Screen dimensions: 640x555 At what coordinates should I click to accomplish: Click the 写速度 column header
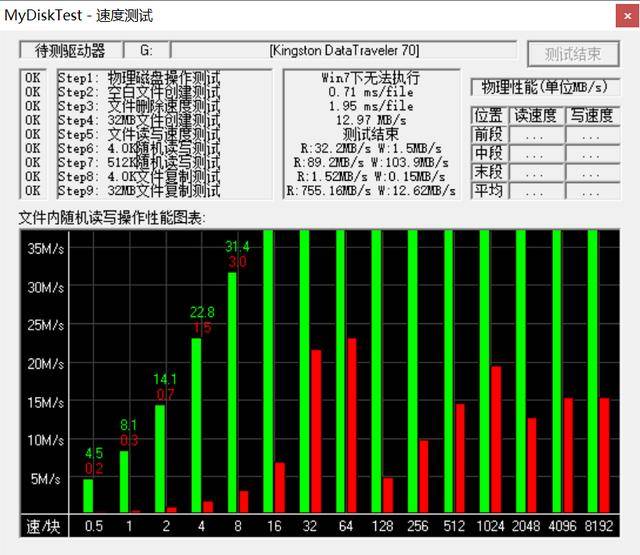pyautogui.click(x=592, y=115)
